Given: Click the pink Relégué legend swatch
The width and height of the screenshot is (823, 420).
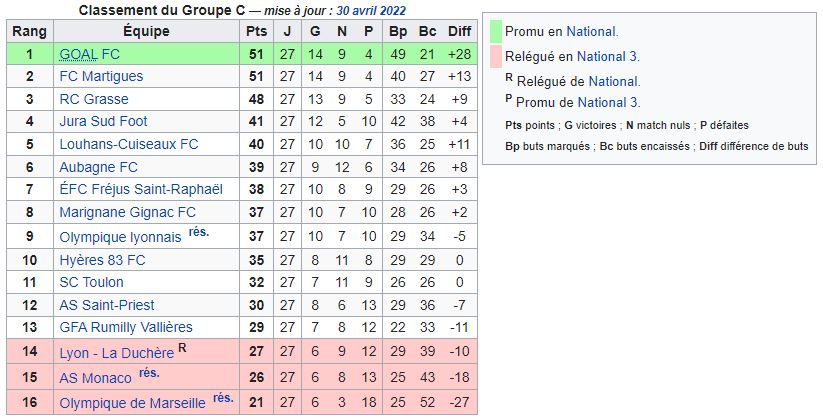Looking at the screenshot, I should click(x=495, y=57).
